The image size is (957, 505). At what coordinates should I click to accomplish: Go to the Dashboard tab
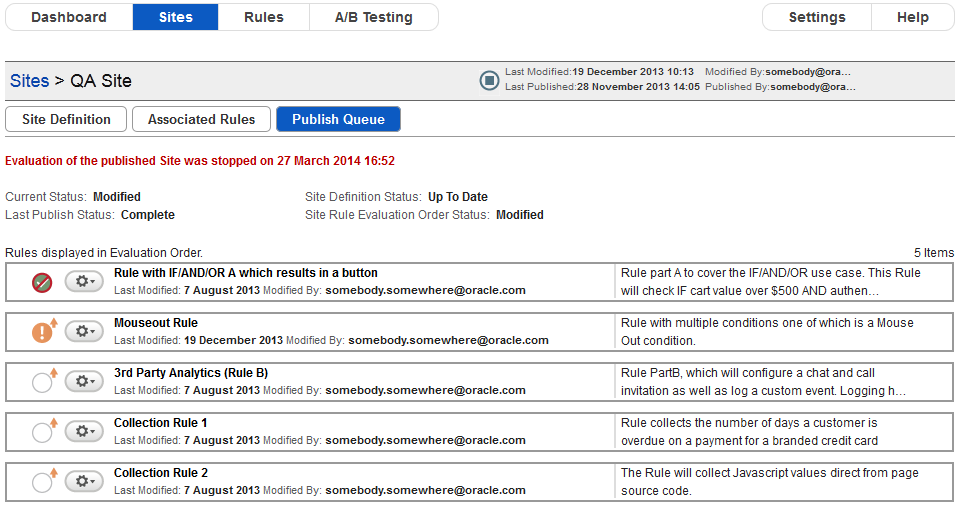click(x=69, y=17)
